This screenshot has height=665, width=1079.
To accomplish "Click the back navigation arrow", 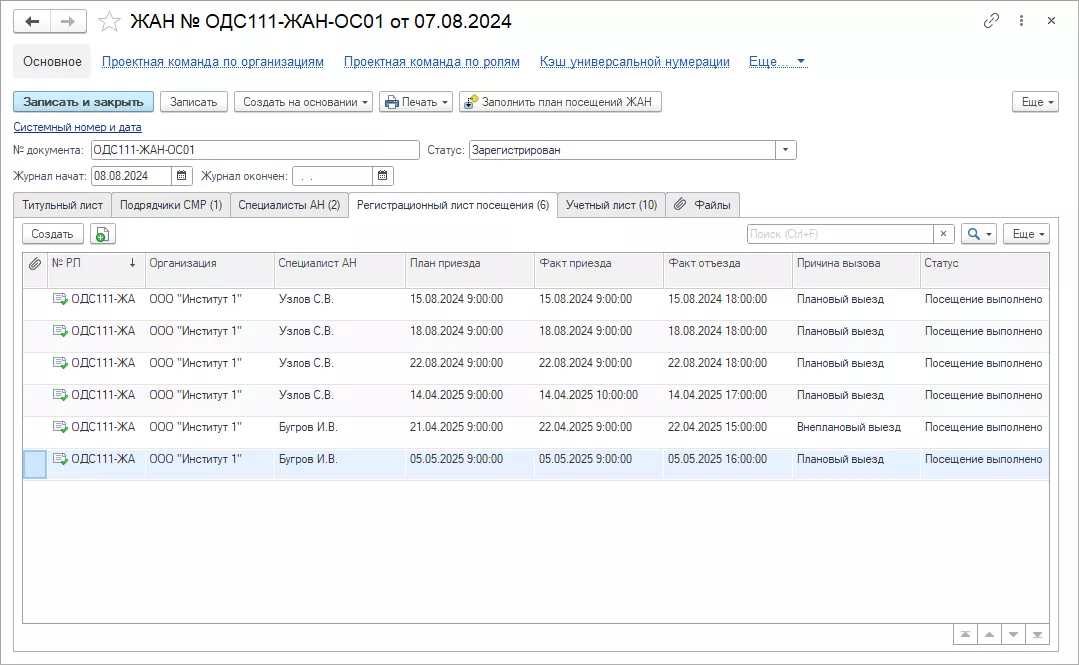I will (x=32, y=21).
